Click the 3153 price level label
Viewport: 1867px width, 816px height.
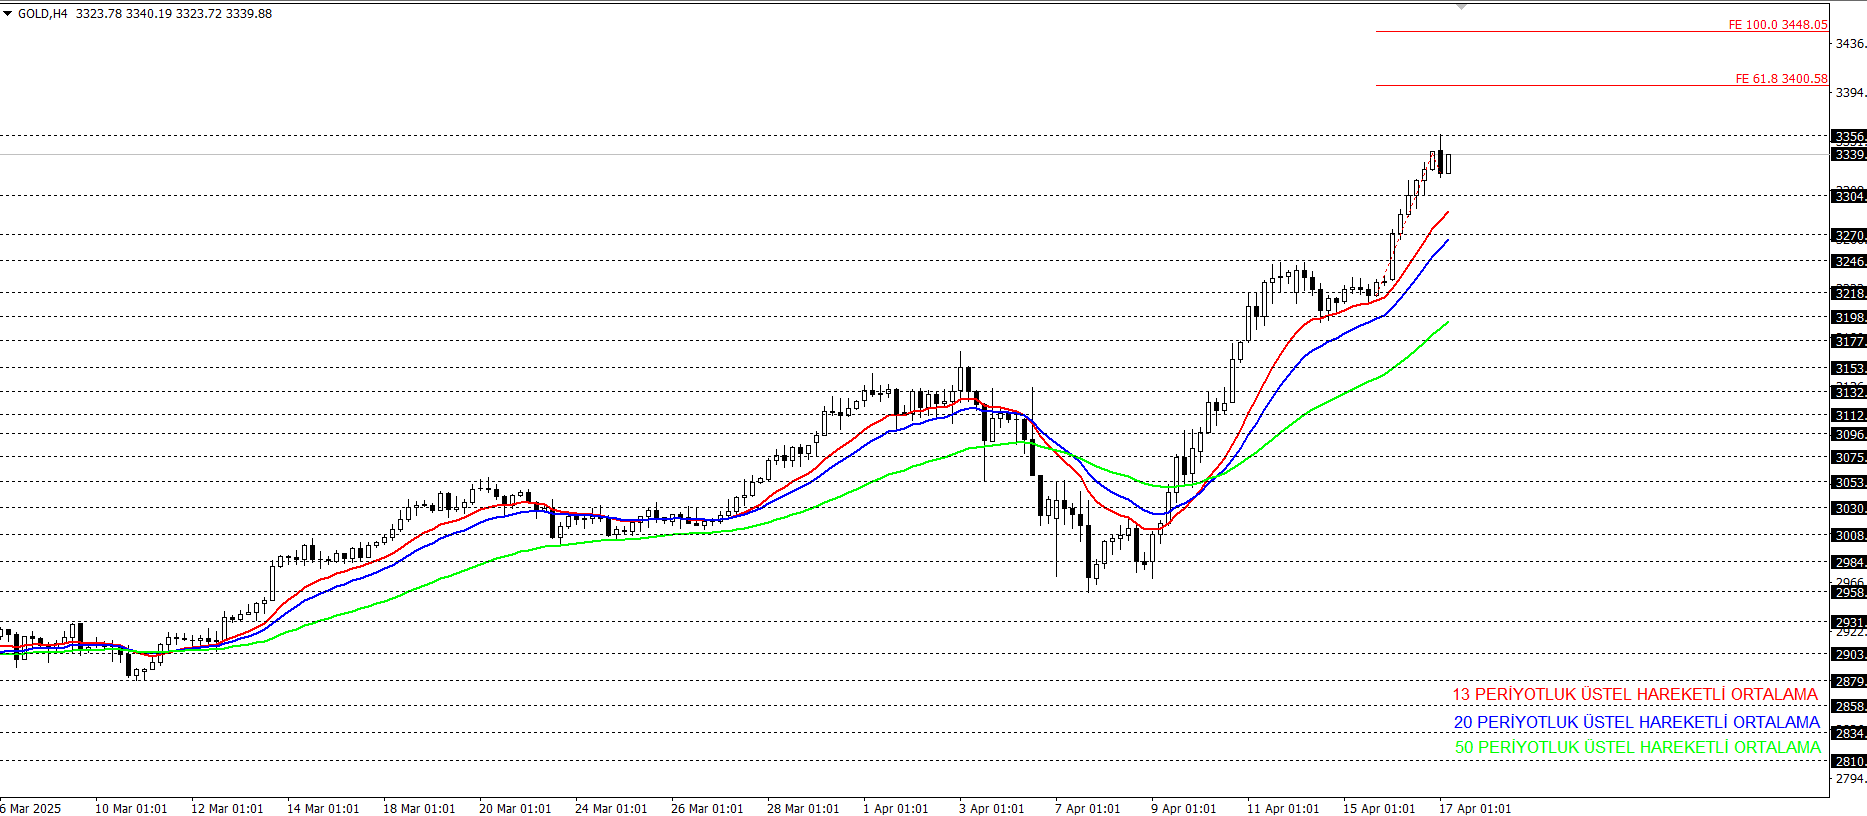click(x=1849, y=368)
